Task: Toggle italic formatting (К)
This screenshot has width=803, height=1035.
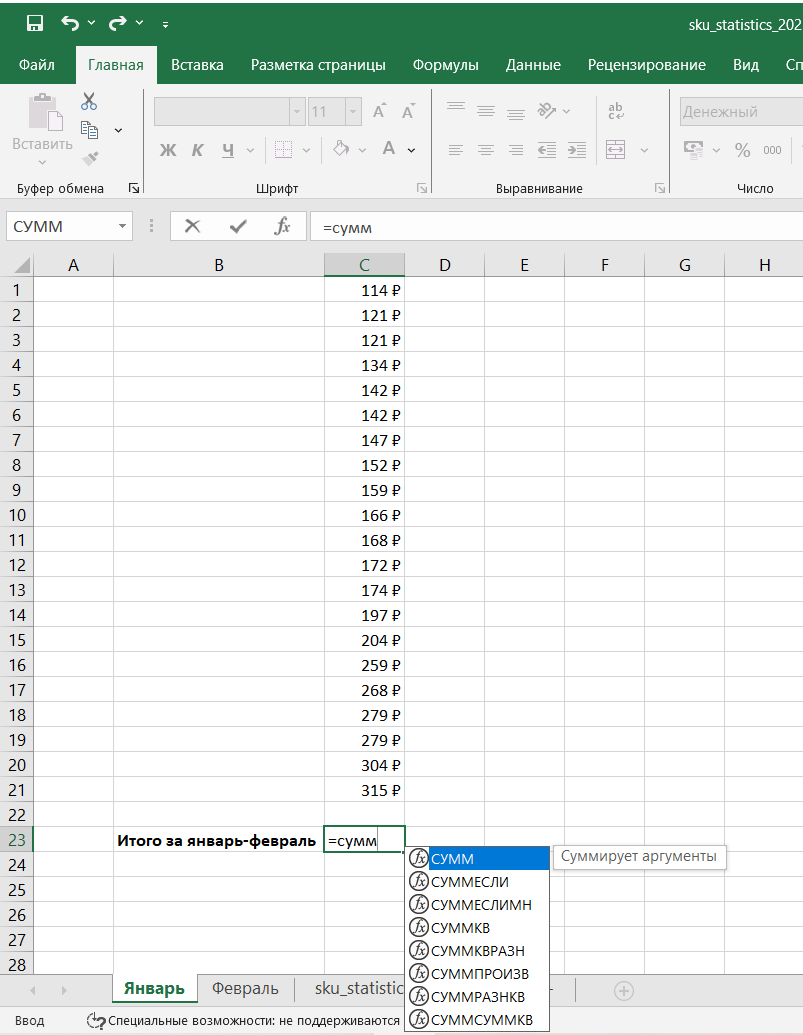Action: pyautogui.click(x=198, y=150)
